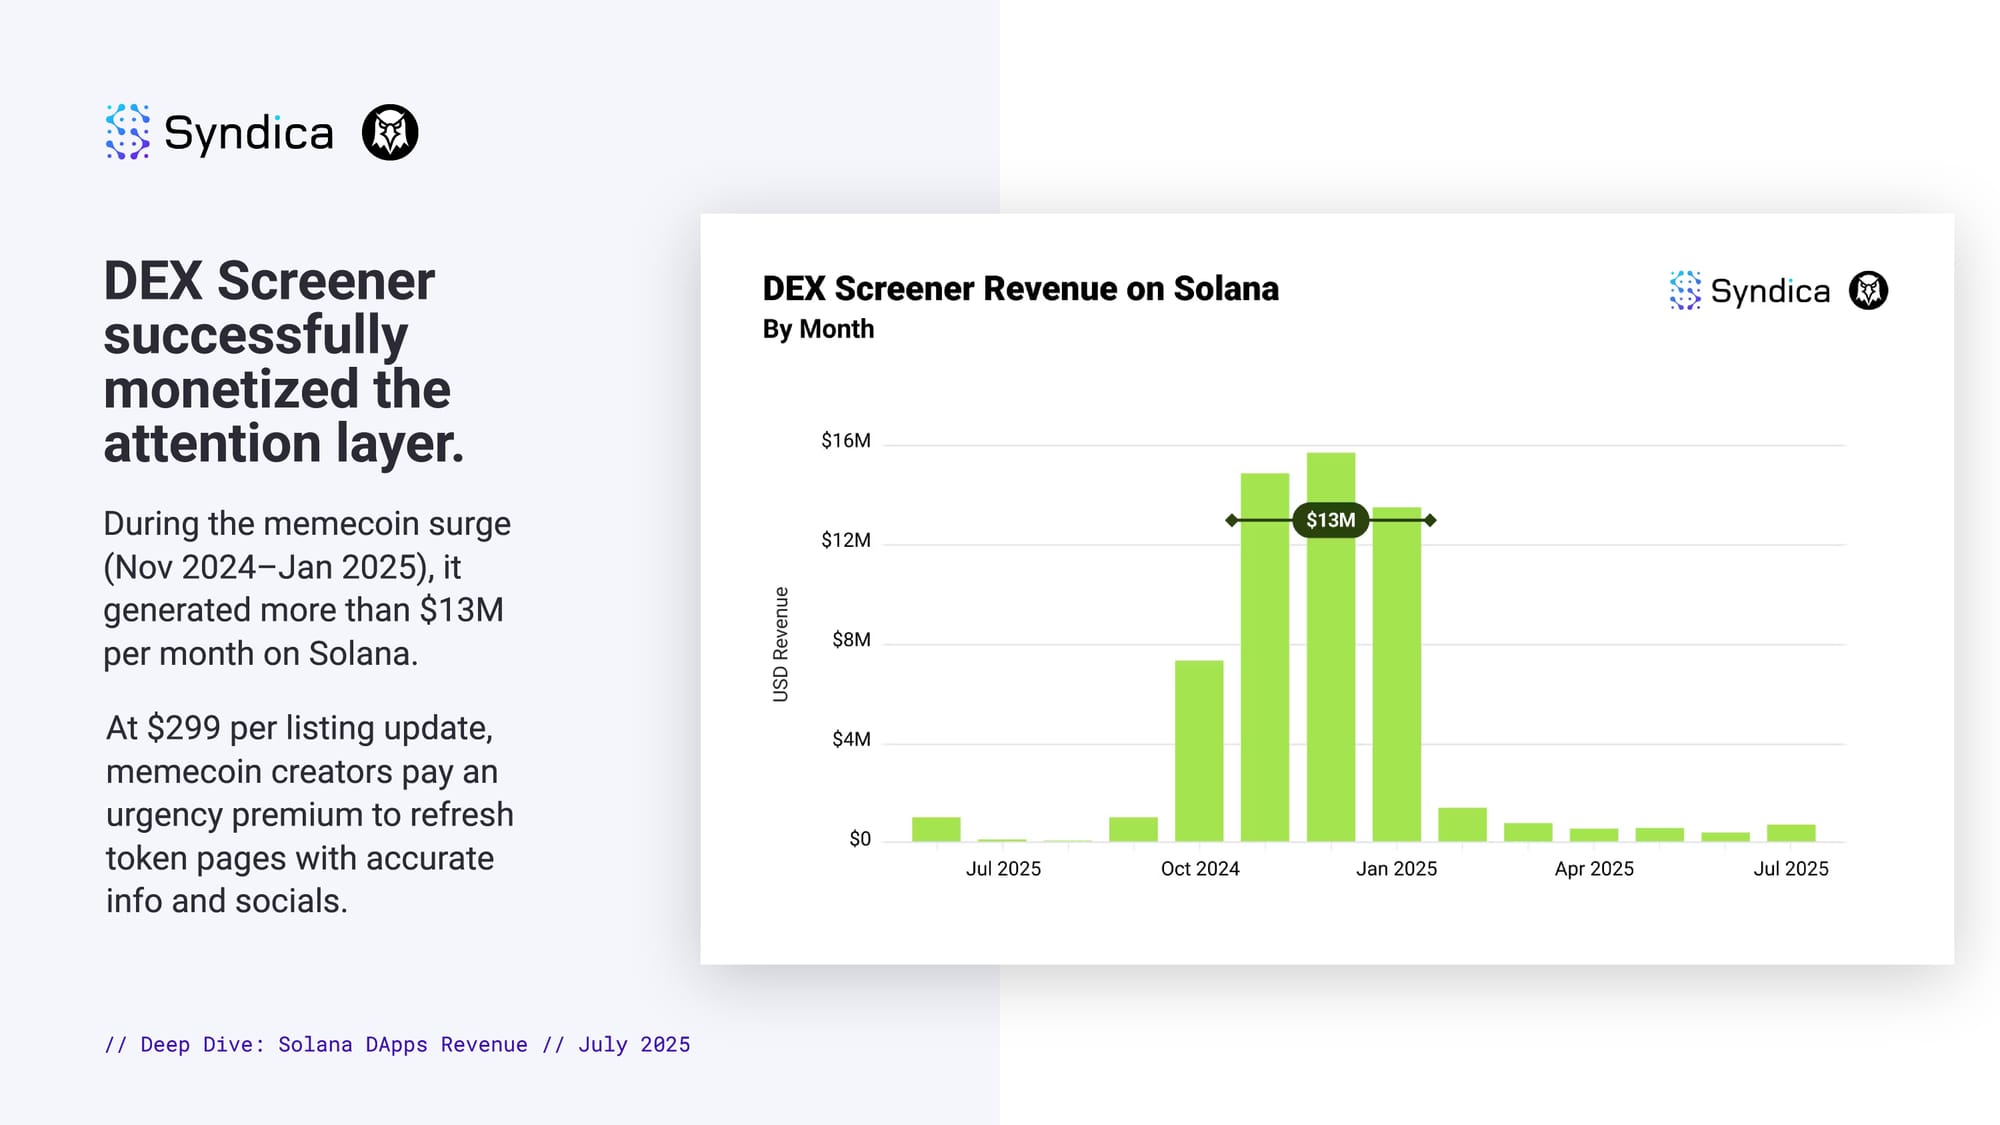Screen dimensions: 2000x1125
Task: Click the chart subtitle "By Month"
Action: click(x=818, y=329)
